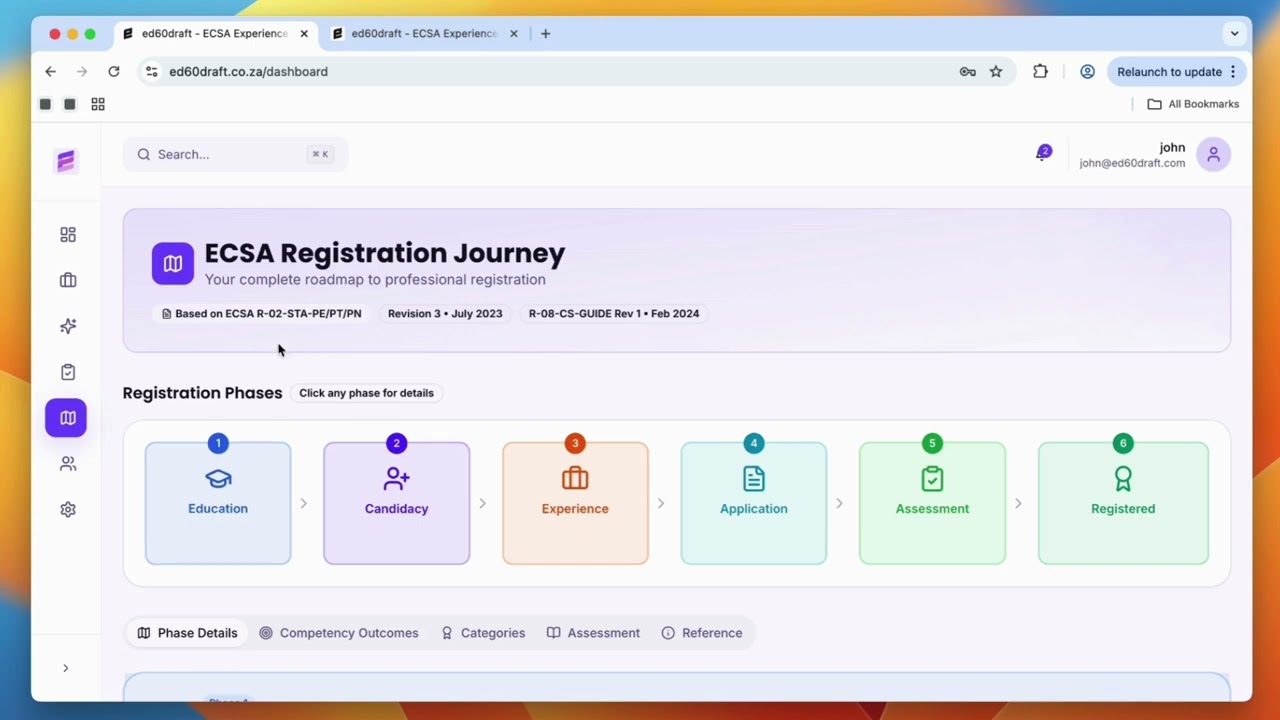Switch to the Reference tab
1280x720 pixels.
tap(702, 633)
